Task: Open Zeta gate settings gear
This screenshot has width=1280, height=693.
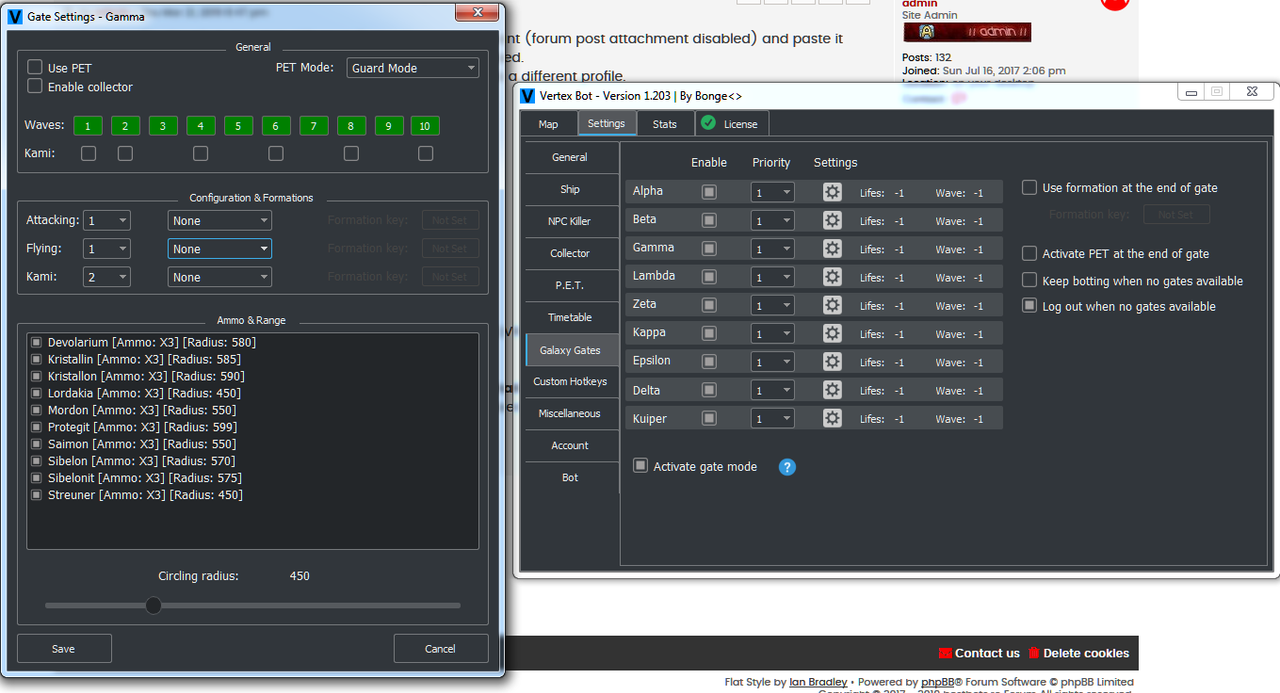Action: [x=832, y=305]
